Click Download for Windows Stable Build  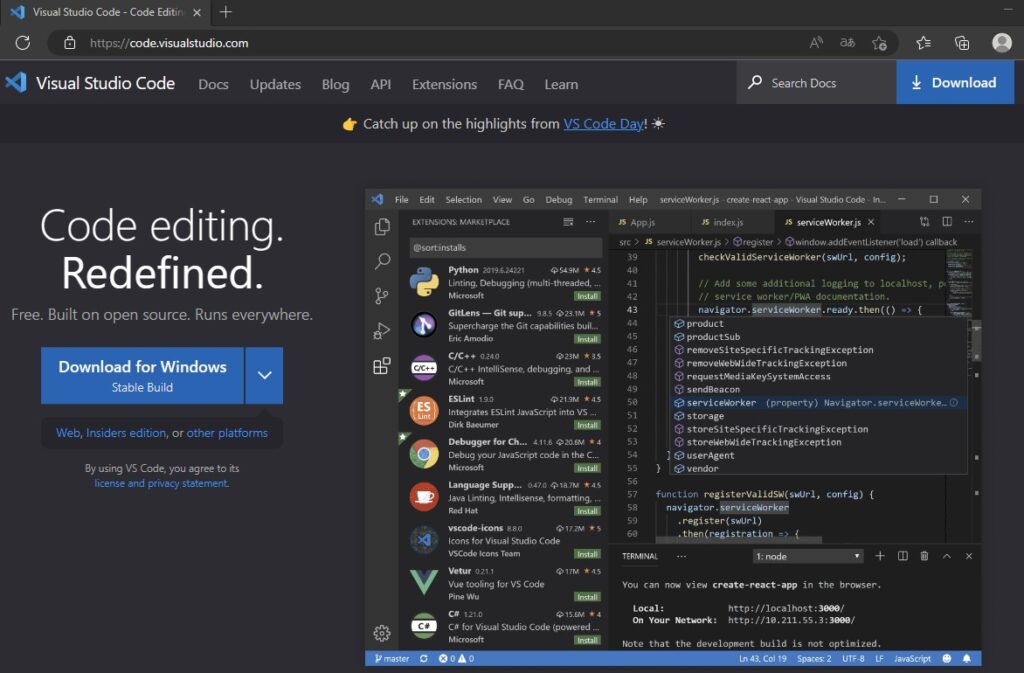pyautogui.click(x=142, y=375)
